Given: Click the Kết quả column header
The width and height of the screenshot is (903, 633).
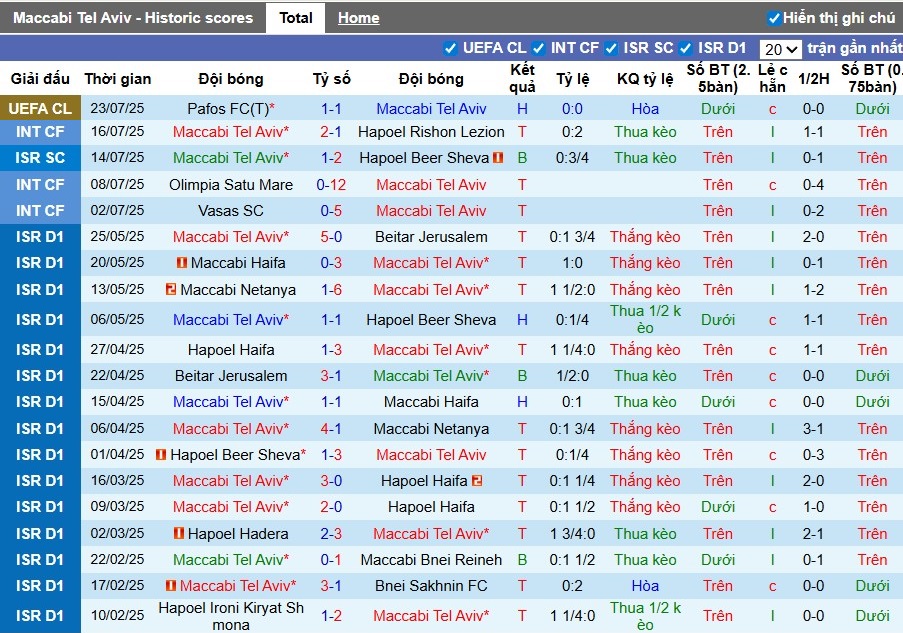Looking at the screenshot, I should pos(522,78).
